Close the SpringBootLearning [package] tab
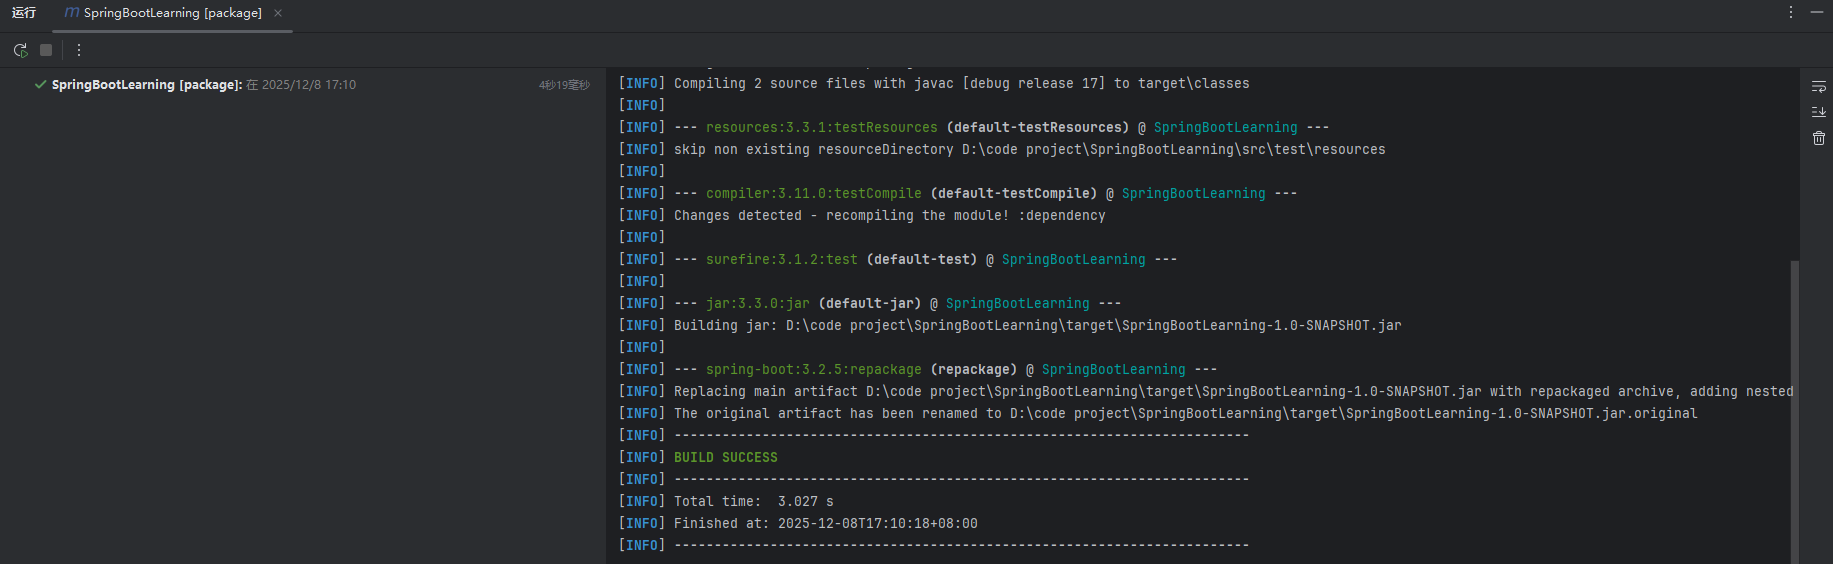Screen dimensions: 1833x564 point(278,13)
